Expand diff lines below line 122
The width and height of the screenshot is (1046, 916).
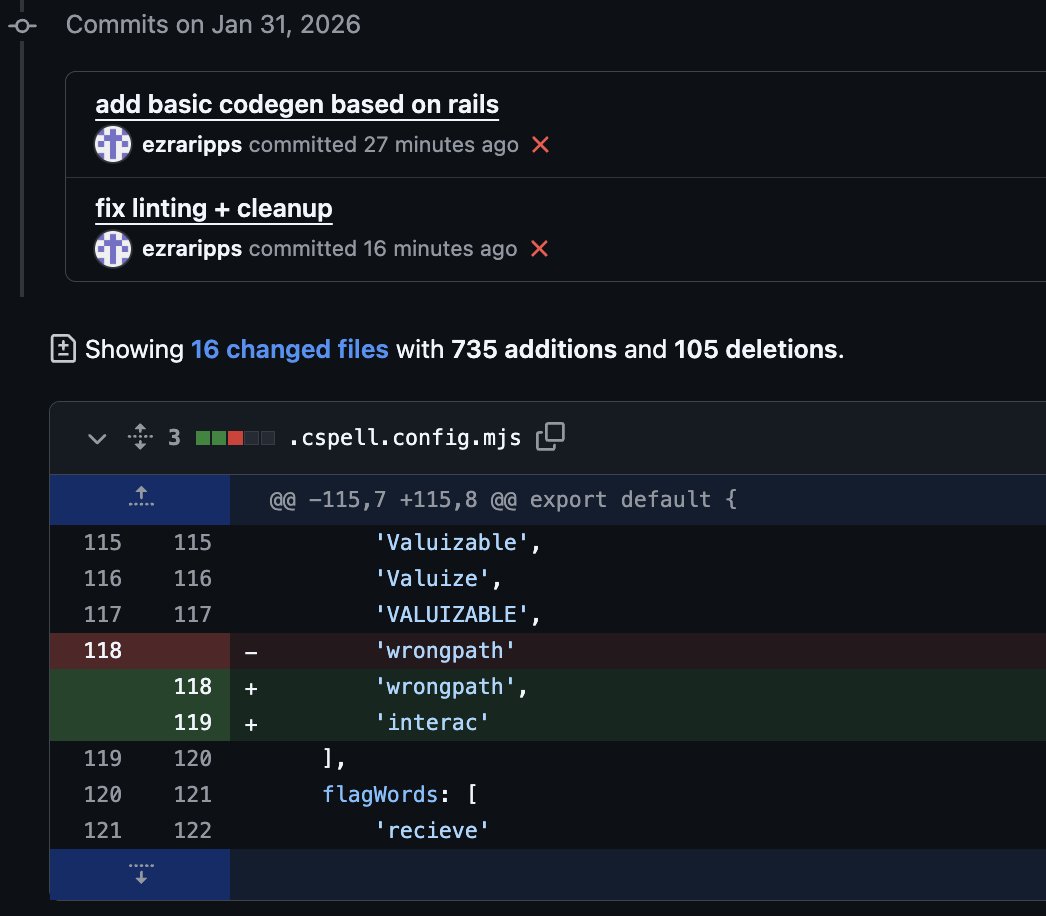coord(140,874)
